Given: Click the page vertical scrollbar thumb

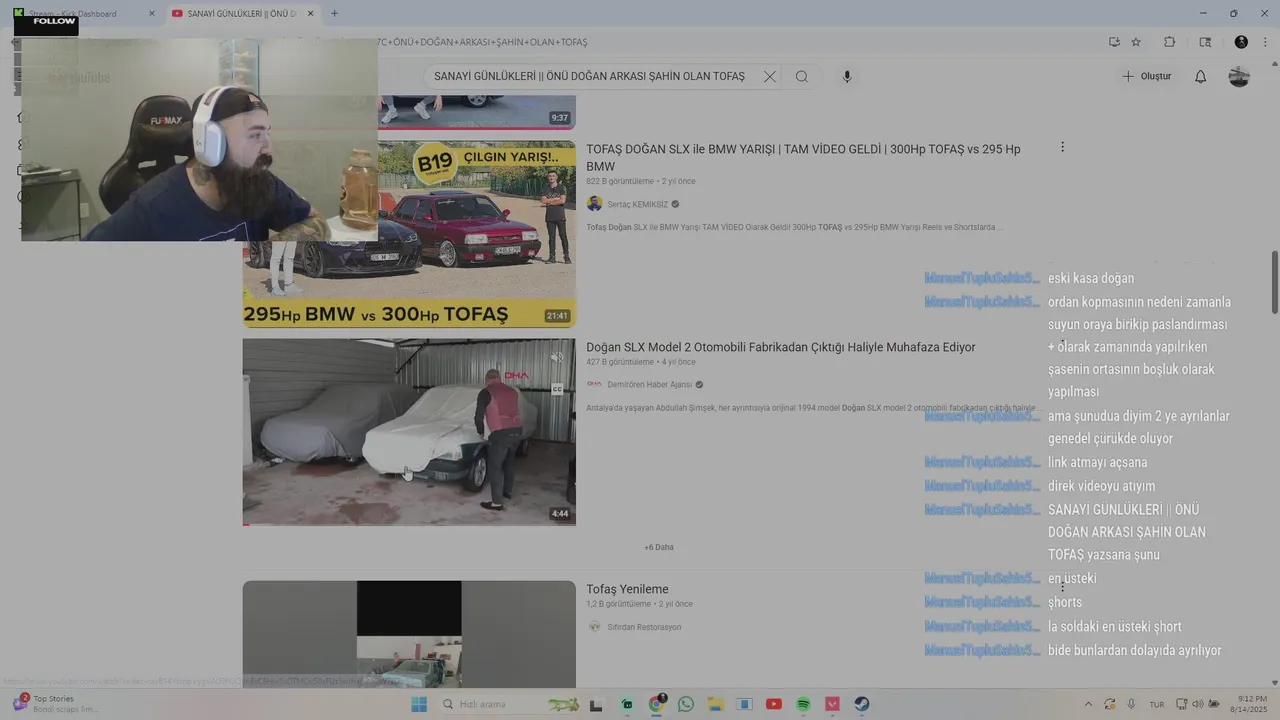Looking at the screenshot, I should click(x=1274, y=281).
